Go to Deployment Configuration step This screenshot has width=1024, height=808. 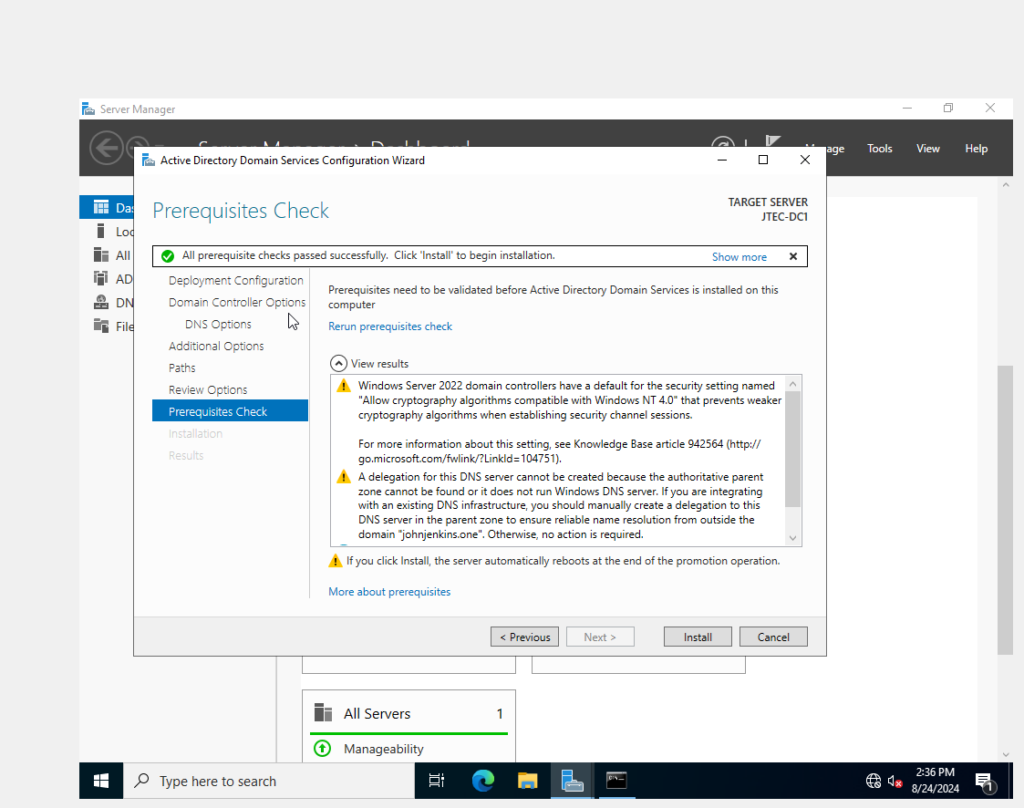pyautogui.click(x=236, y=280)
